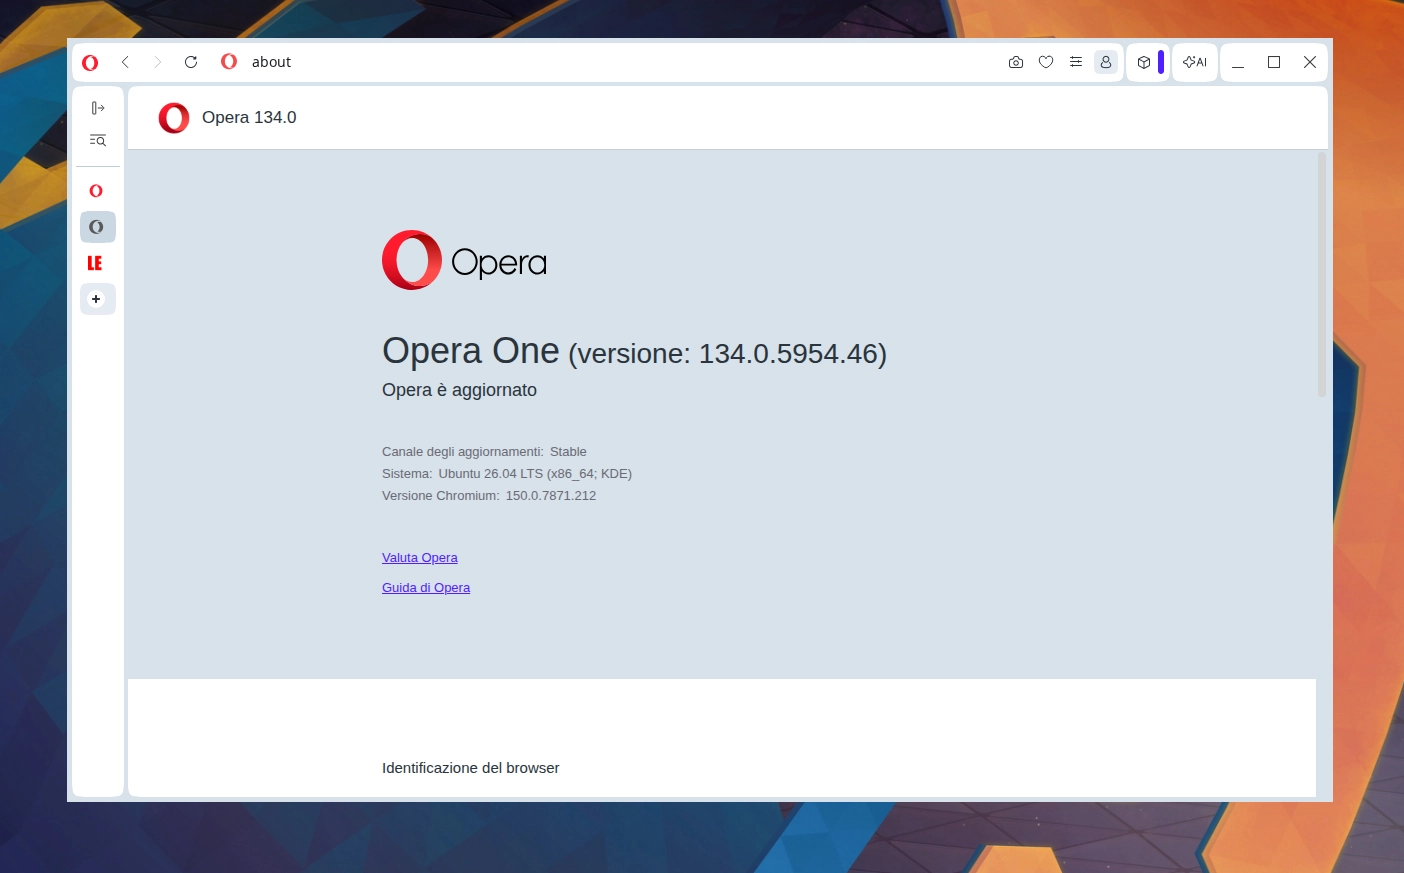1404x873 pixels.
Task: Close the Opera window
Action: pos(1310,62)
